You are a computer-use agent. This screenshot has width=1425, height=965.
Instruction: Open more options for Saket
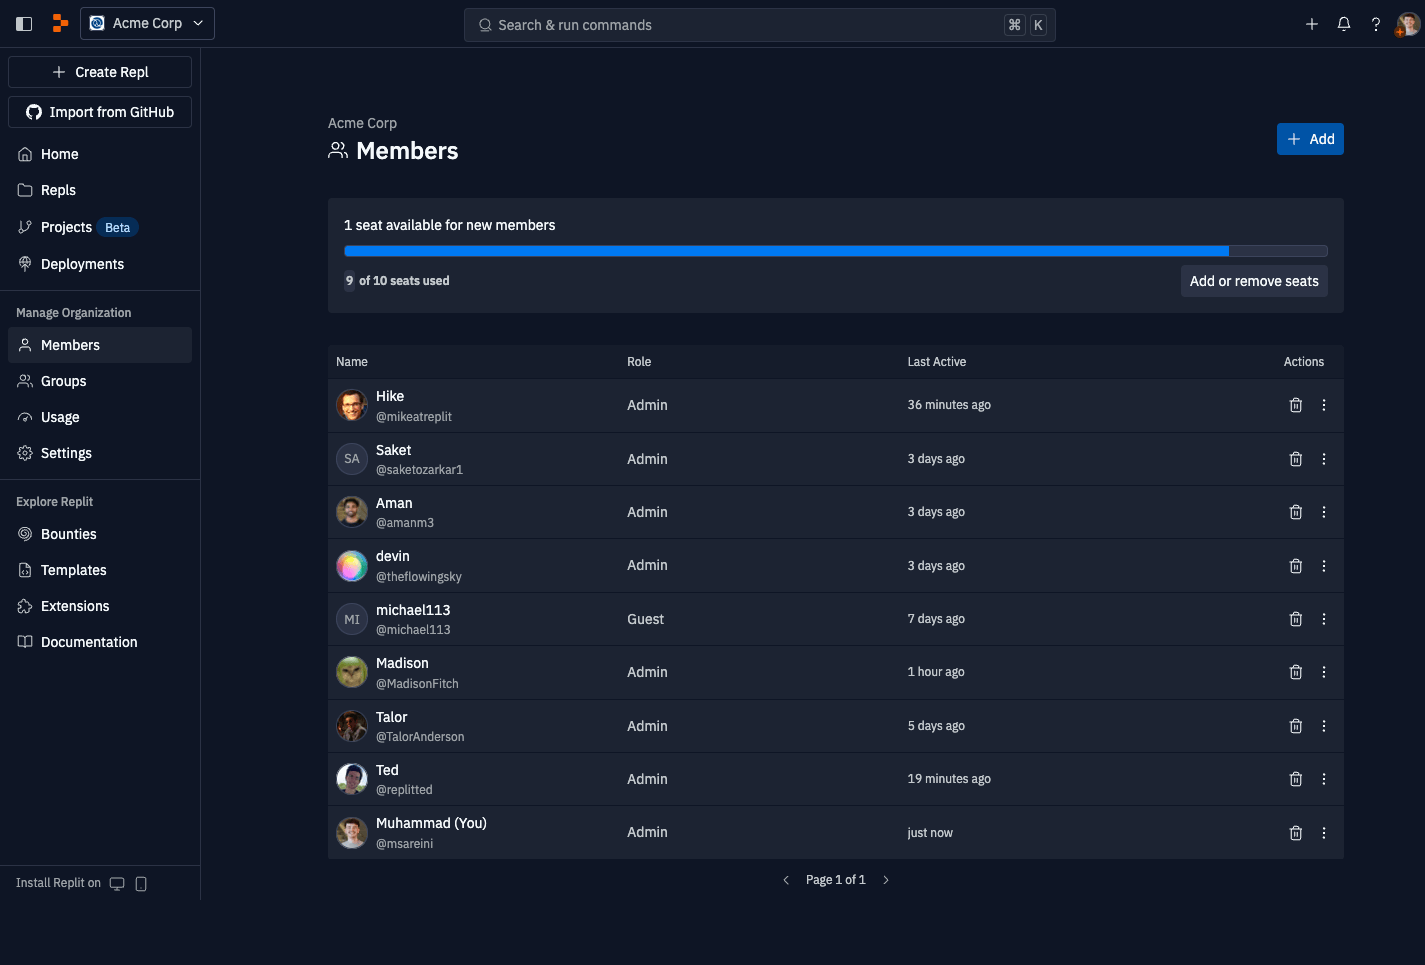tap(1324, 459)
